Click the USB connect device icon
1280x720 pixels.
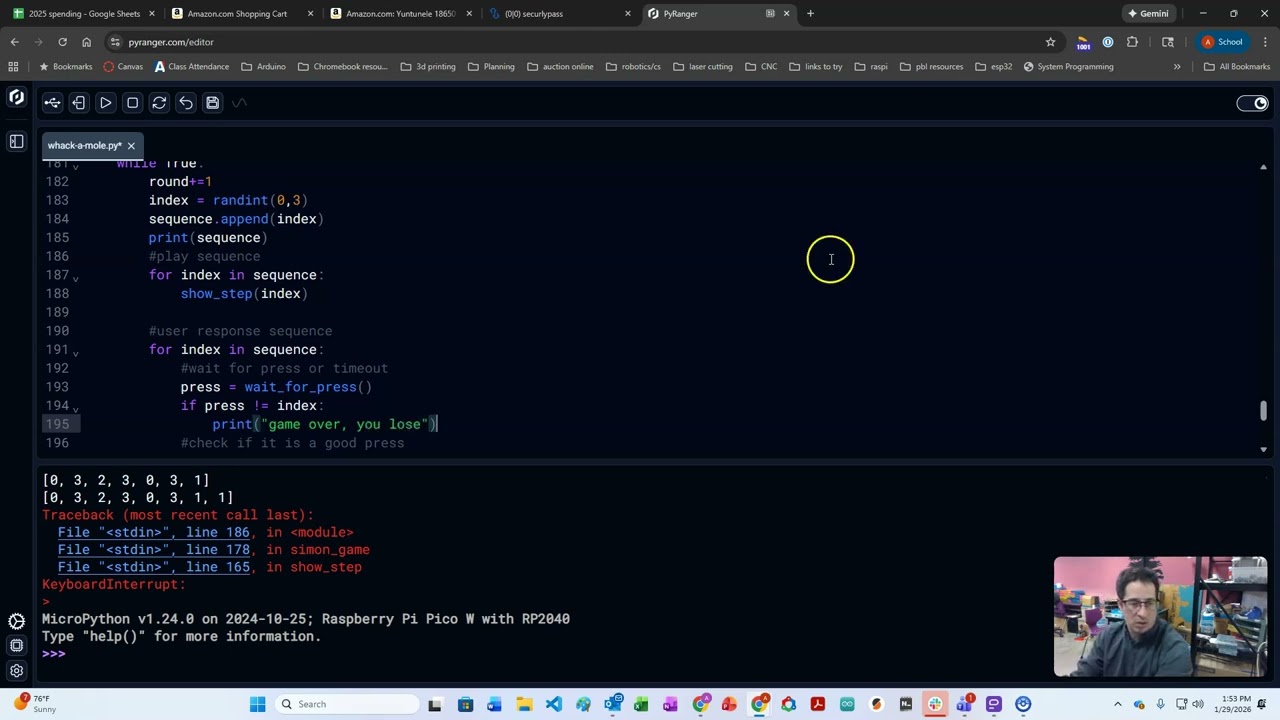(x=52, y=103)
